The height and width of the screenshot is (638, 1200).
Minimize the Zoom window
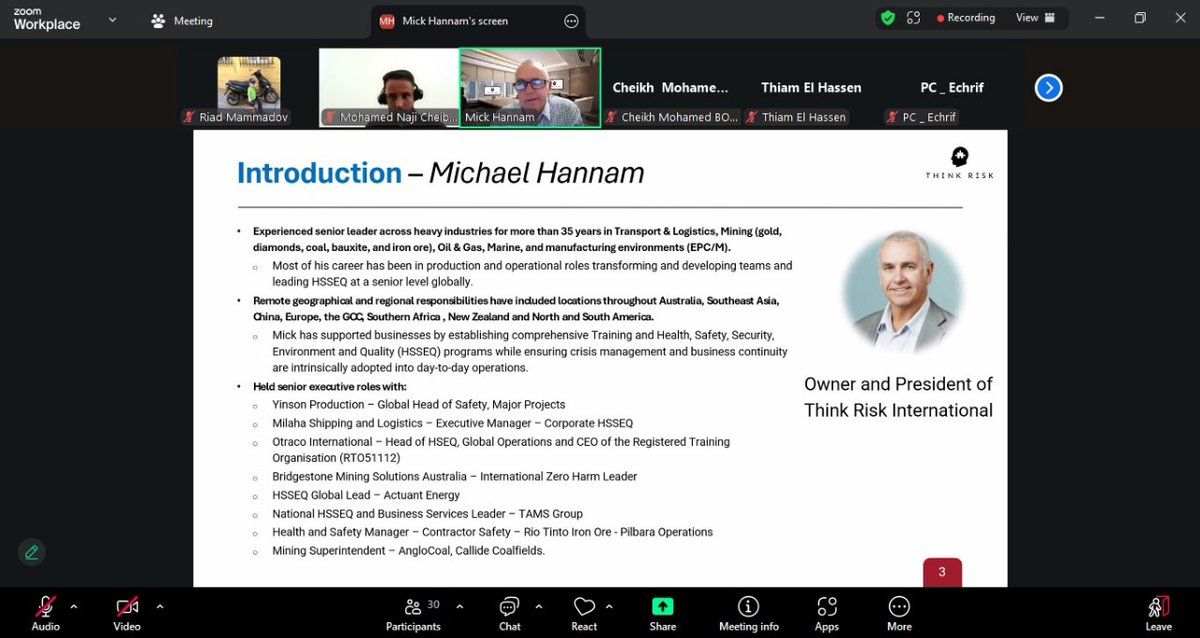(1100, 18)
